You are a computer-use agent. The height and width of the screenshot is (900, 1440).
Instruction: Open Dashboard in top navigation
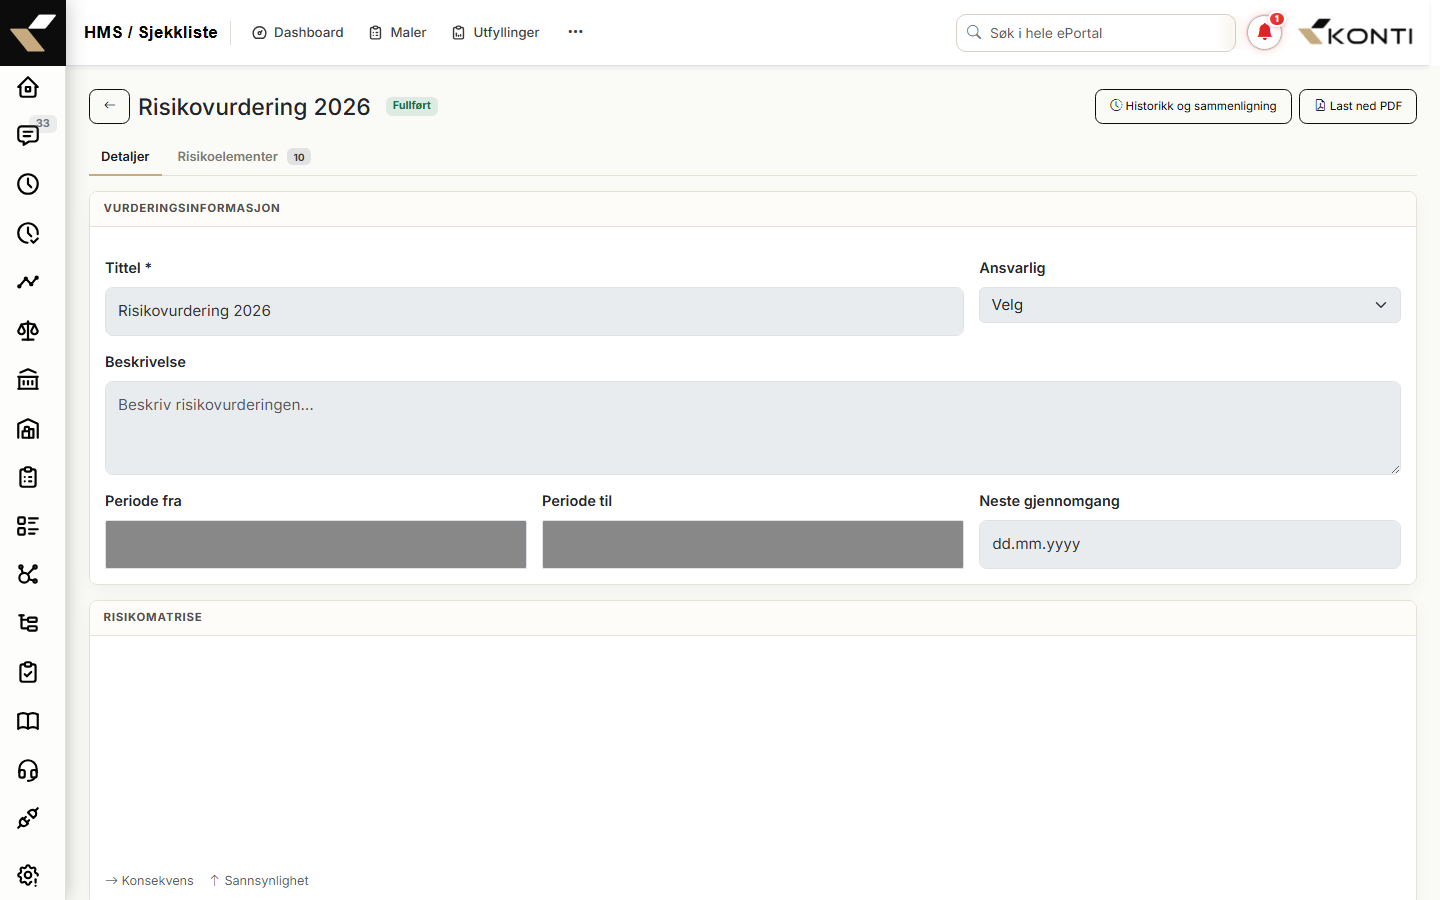tap(298, 32)
